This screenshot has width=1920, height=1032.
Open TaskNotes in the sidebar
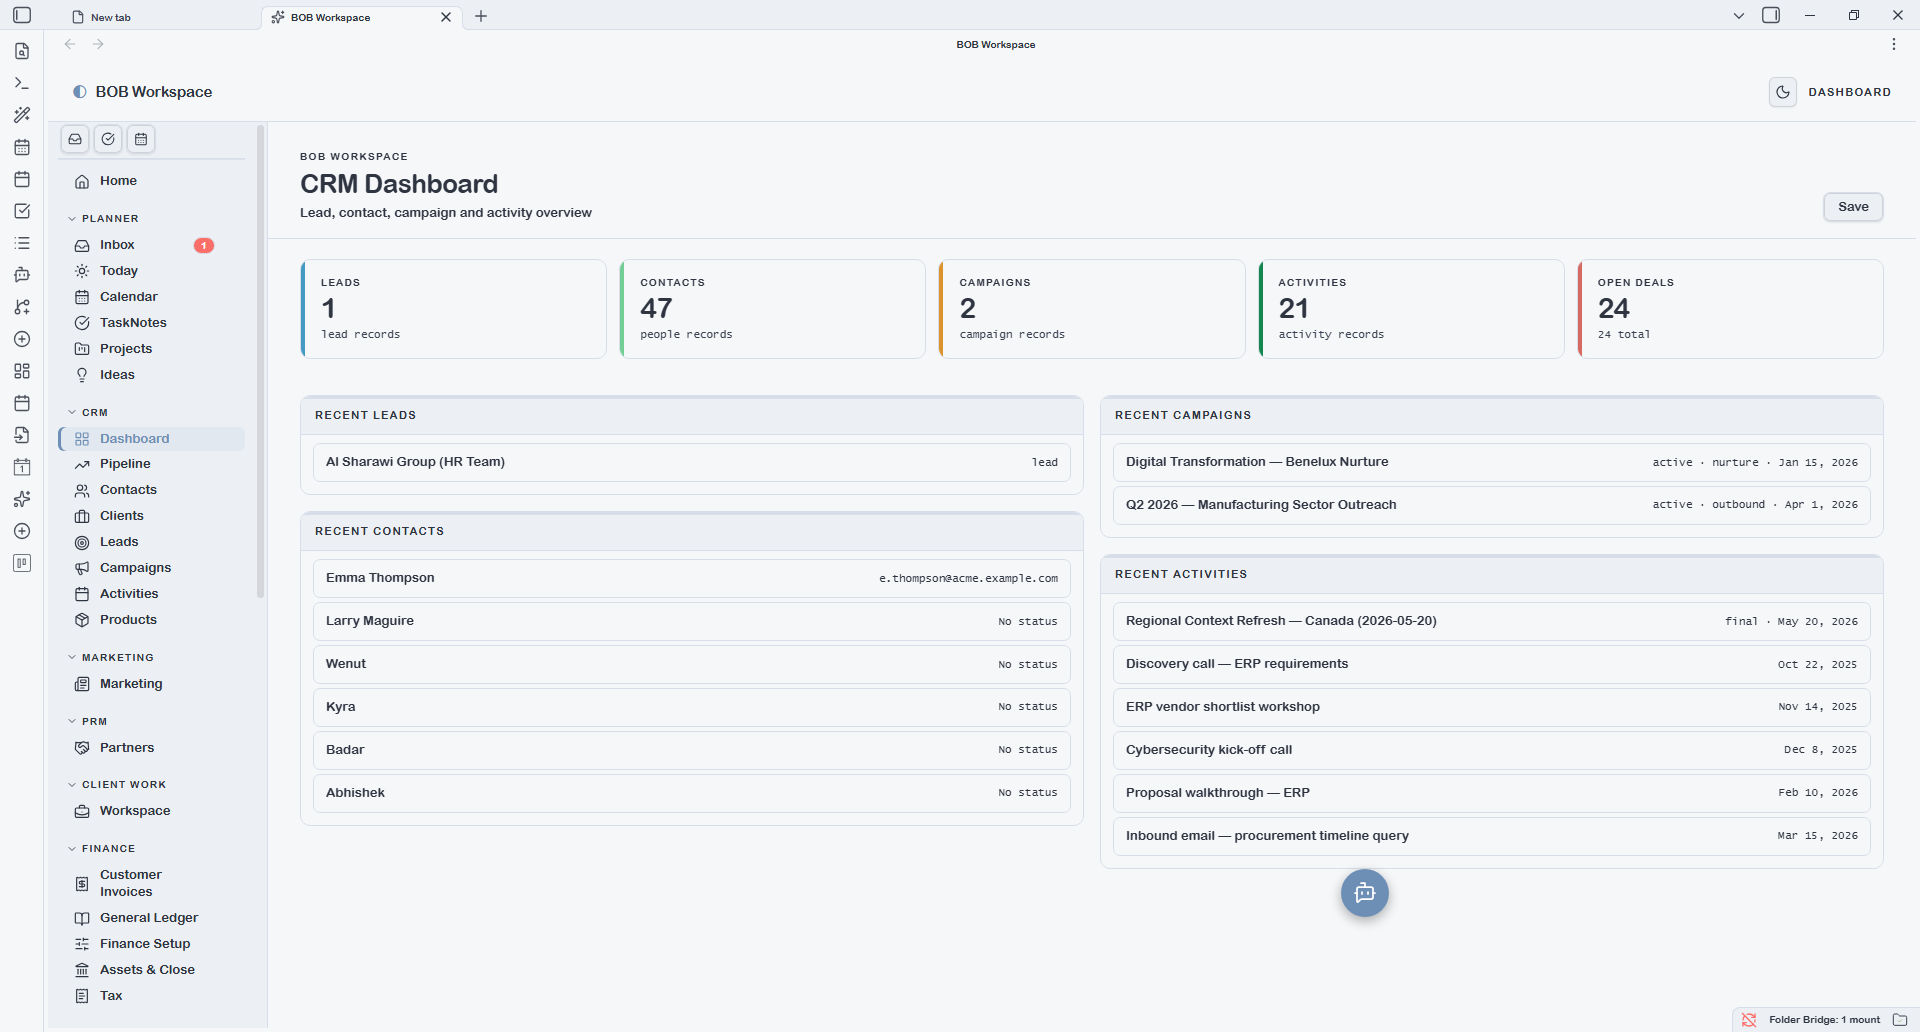tap(152, 323)
